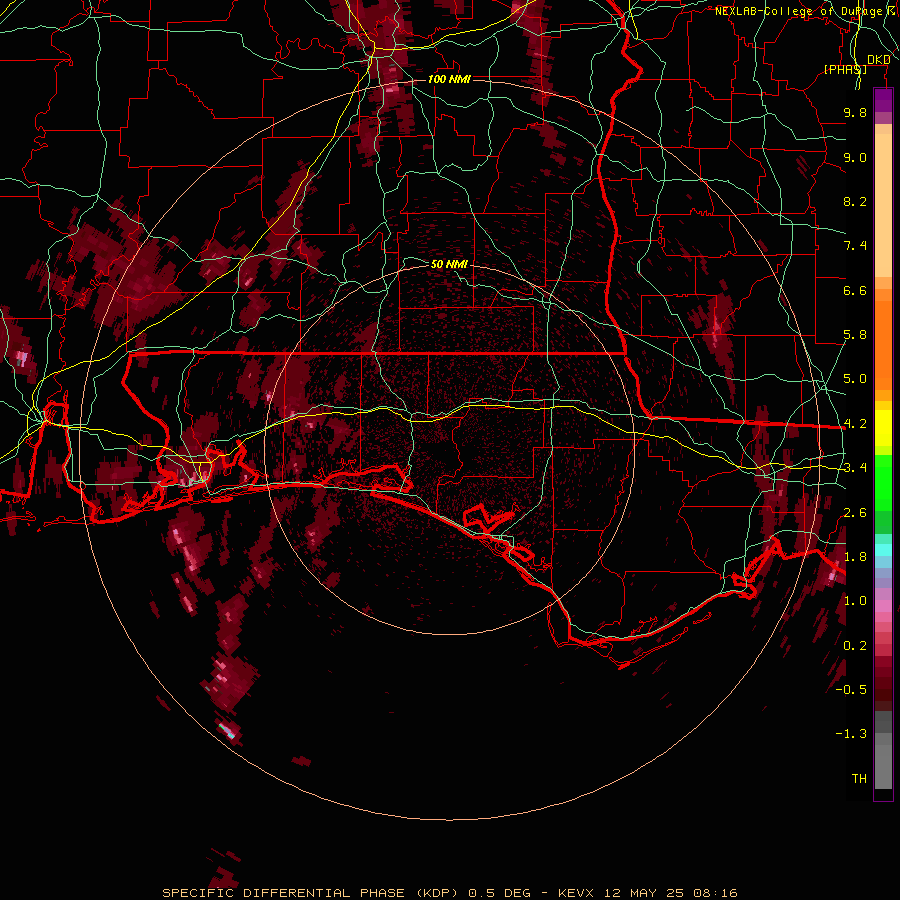Image resolution: width=900 pixels, height=900 pixels.
Task: Pick the purple swatch at the legend top
Action: coord(883,100)
